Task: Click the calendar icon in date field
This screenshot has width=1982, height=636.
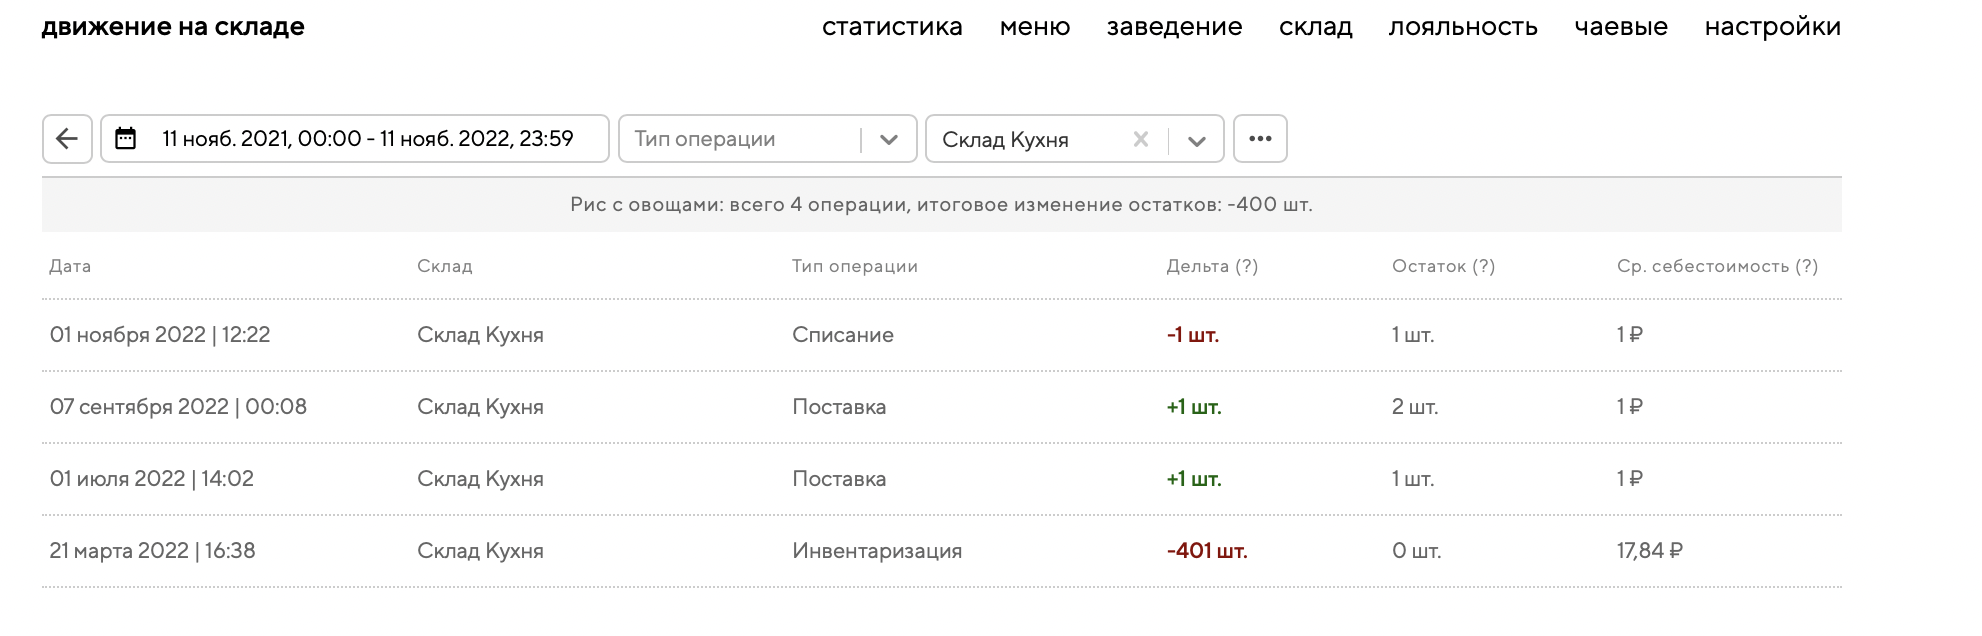Action: coord(126,139)
